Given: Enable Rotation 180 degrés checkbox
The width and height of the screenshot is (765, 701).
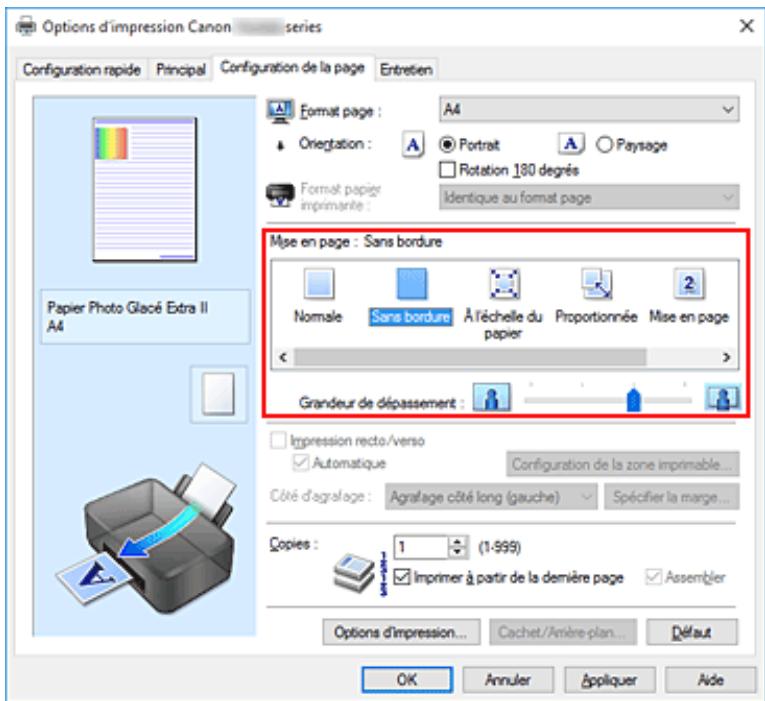Looking at the screenshot, I should coord(447,170).
